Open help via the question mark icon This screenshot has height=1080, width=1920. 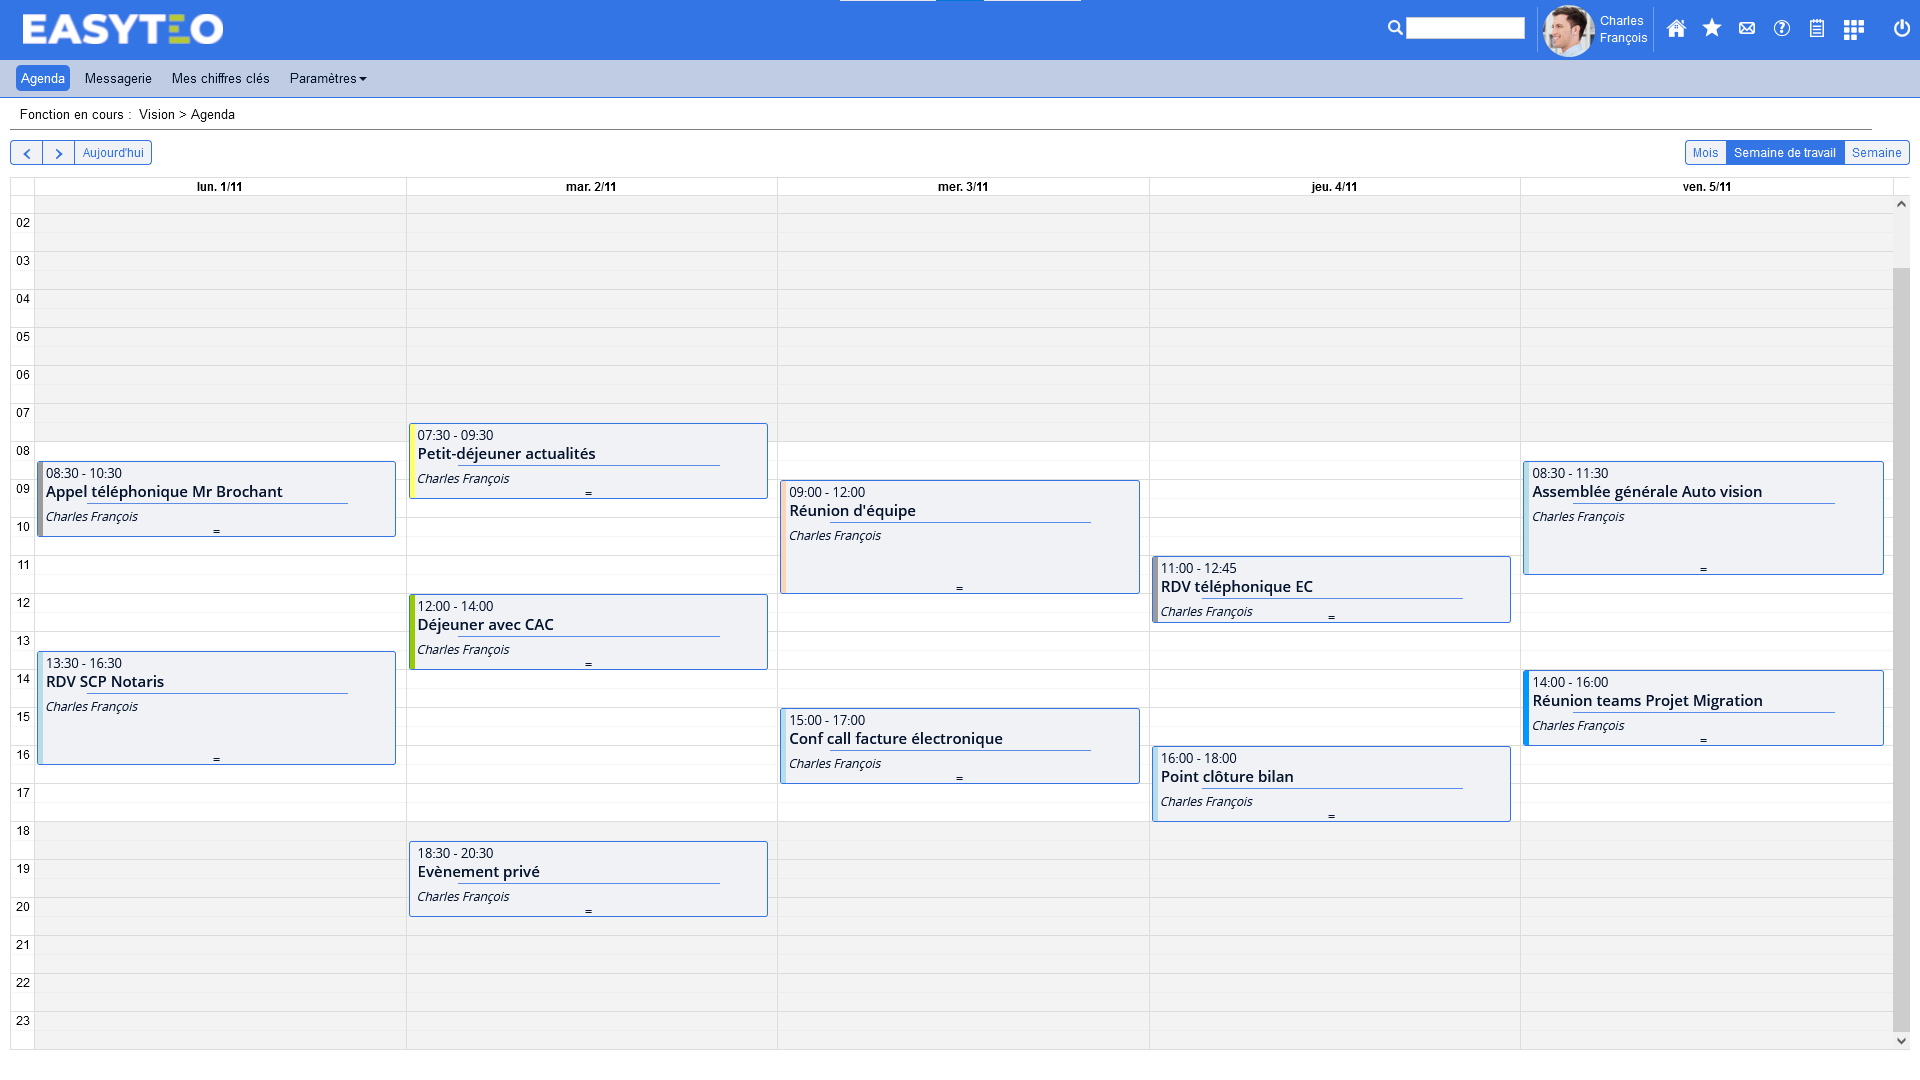click(x=1781, y=29)
